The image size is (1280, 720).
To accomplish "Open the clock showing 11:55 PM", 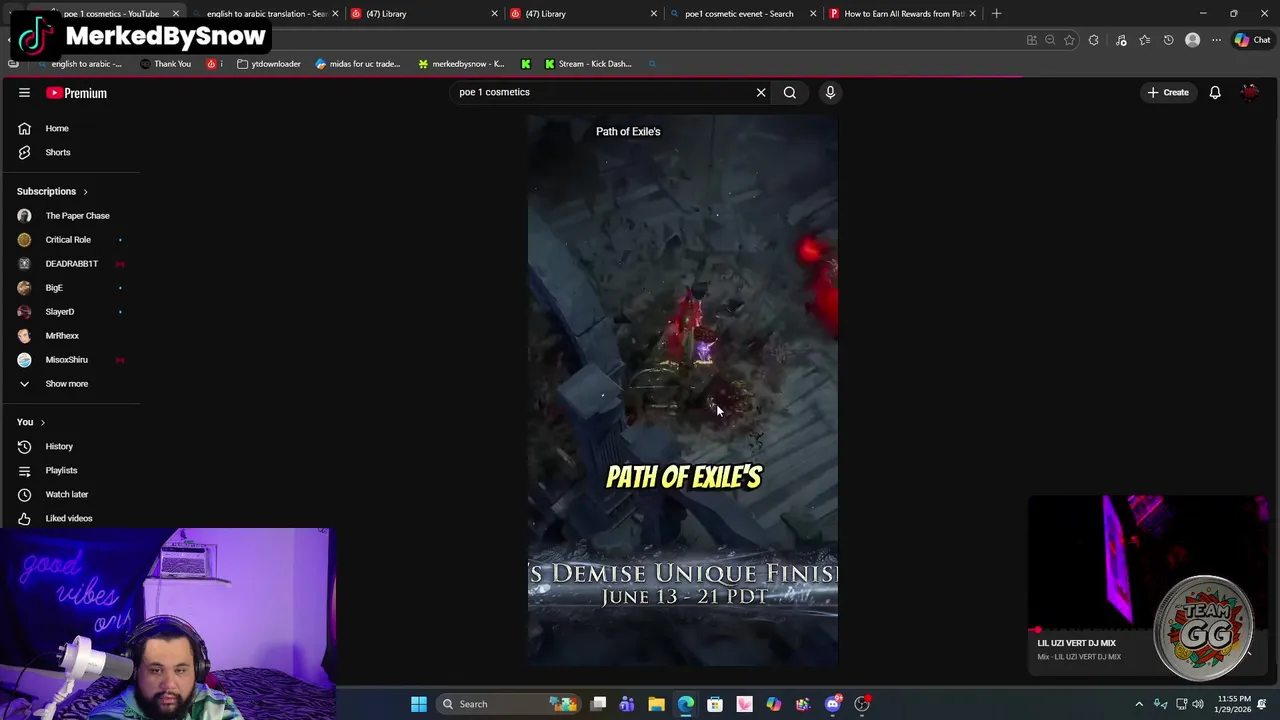I will point(1235,704).
